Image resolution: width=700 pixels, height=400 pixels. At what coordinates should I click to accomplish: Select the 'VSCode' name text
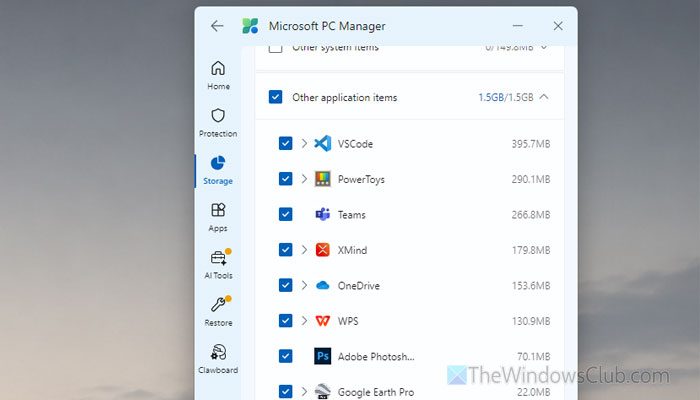(x=355, y=144)
